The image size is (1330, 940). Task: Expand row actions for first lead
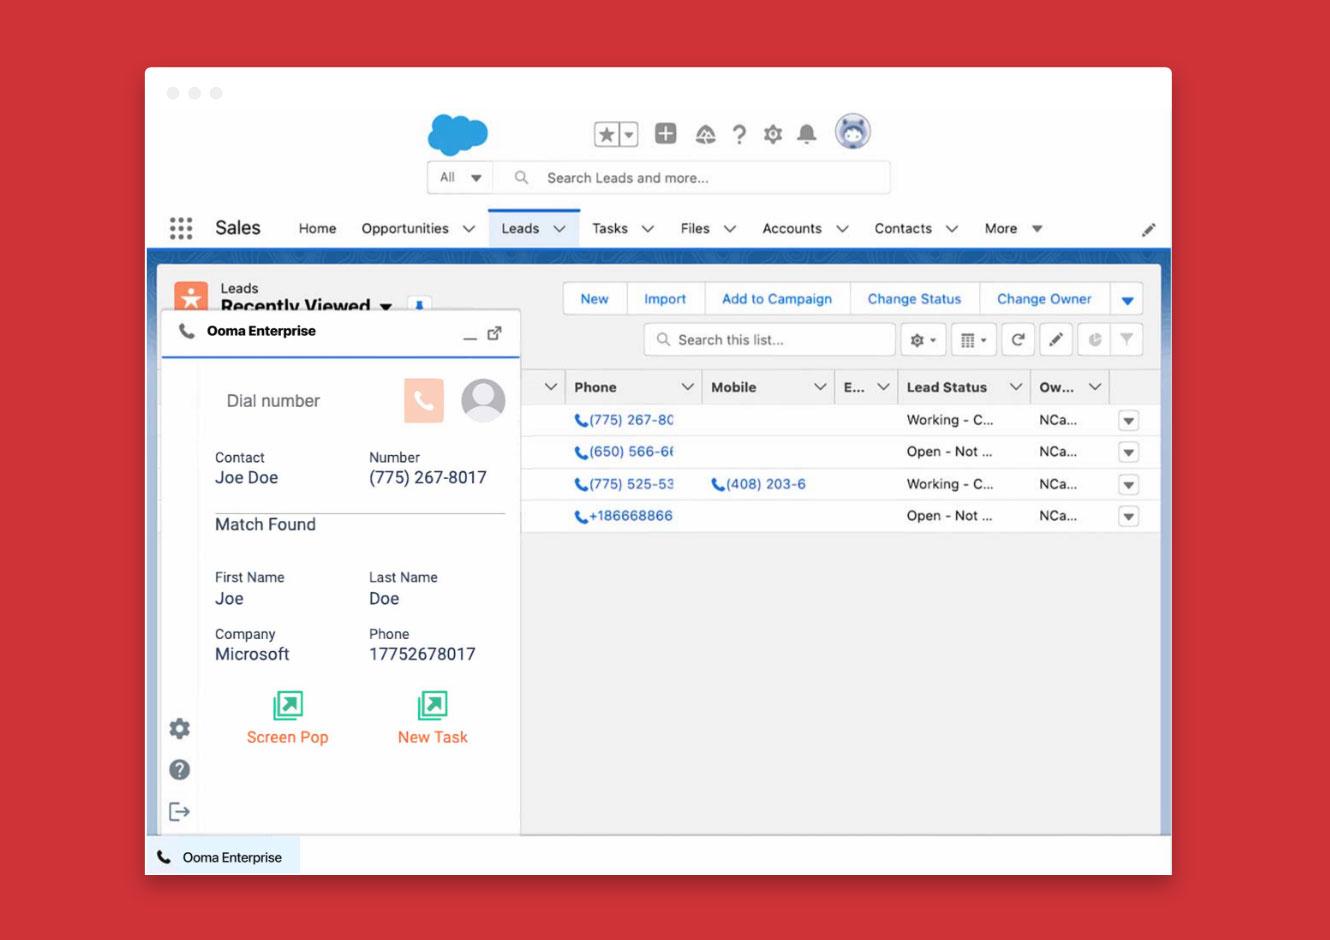1128,421
